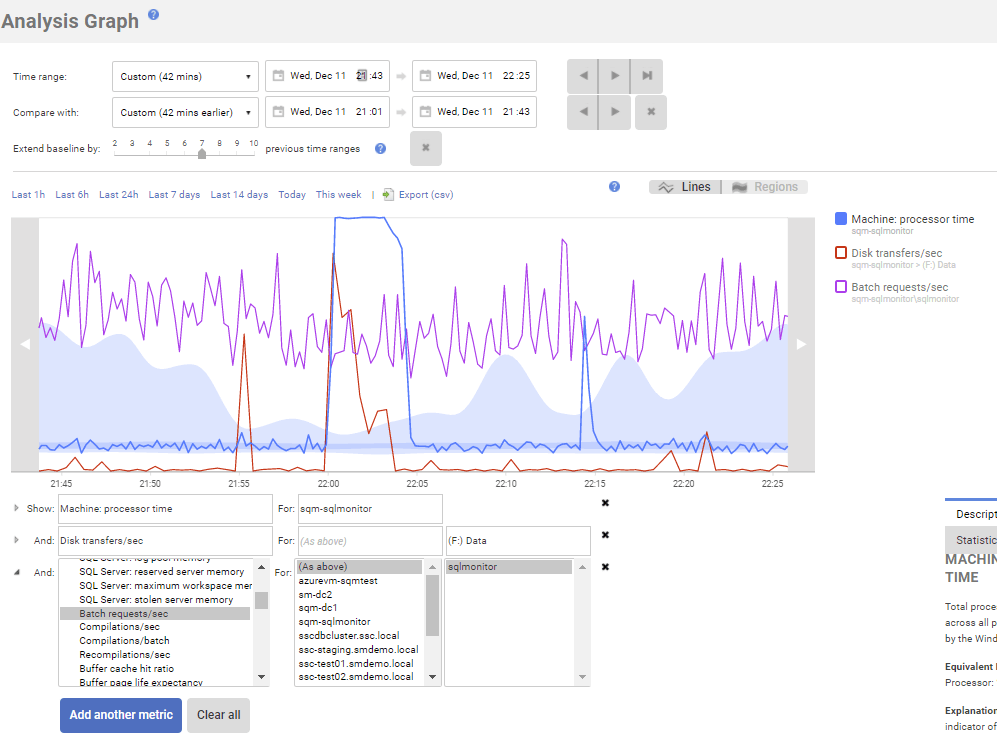997x740 pixels.
Task: Switch the chart to Regions view
Action: 766,186
